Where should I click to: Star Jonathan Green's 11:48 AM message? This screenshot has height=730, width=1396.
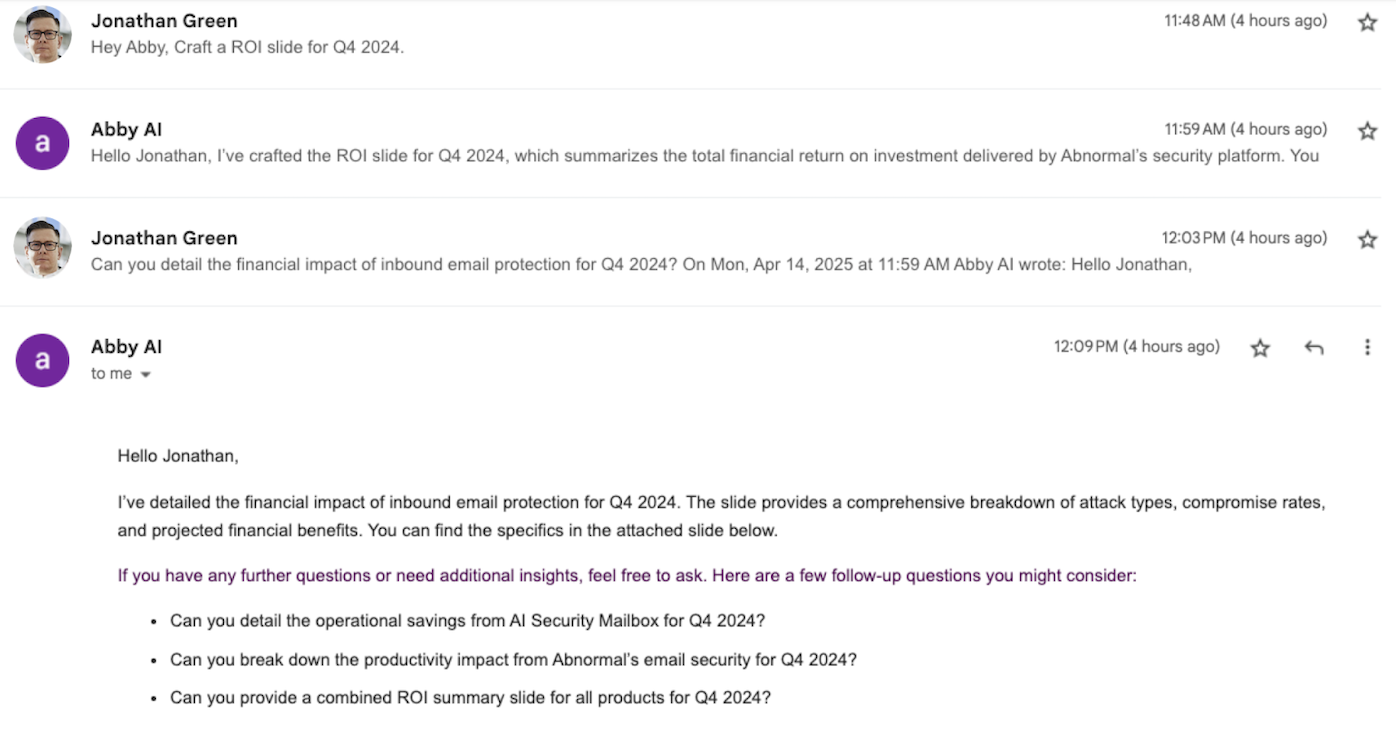(1367, 22)
